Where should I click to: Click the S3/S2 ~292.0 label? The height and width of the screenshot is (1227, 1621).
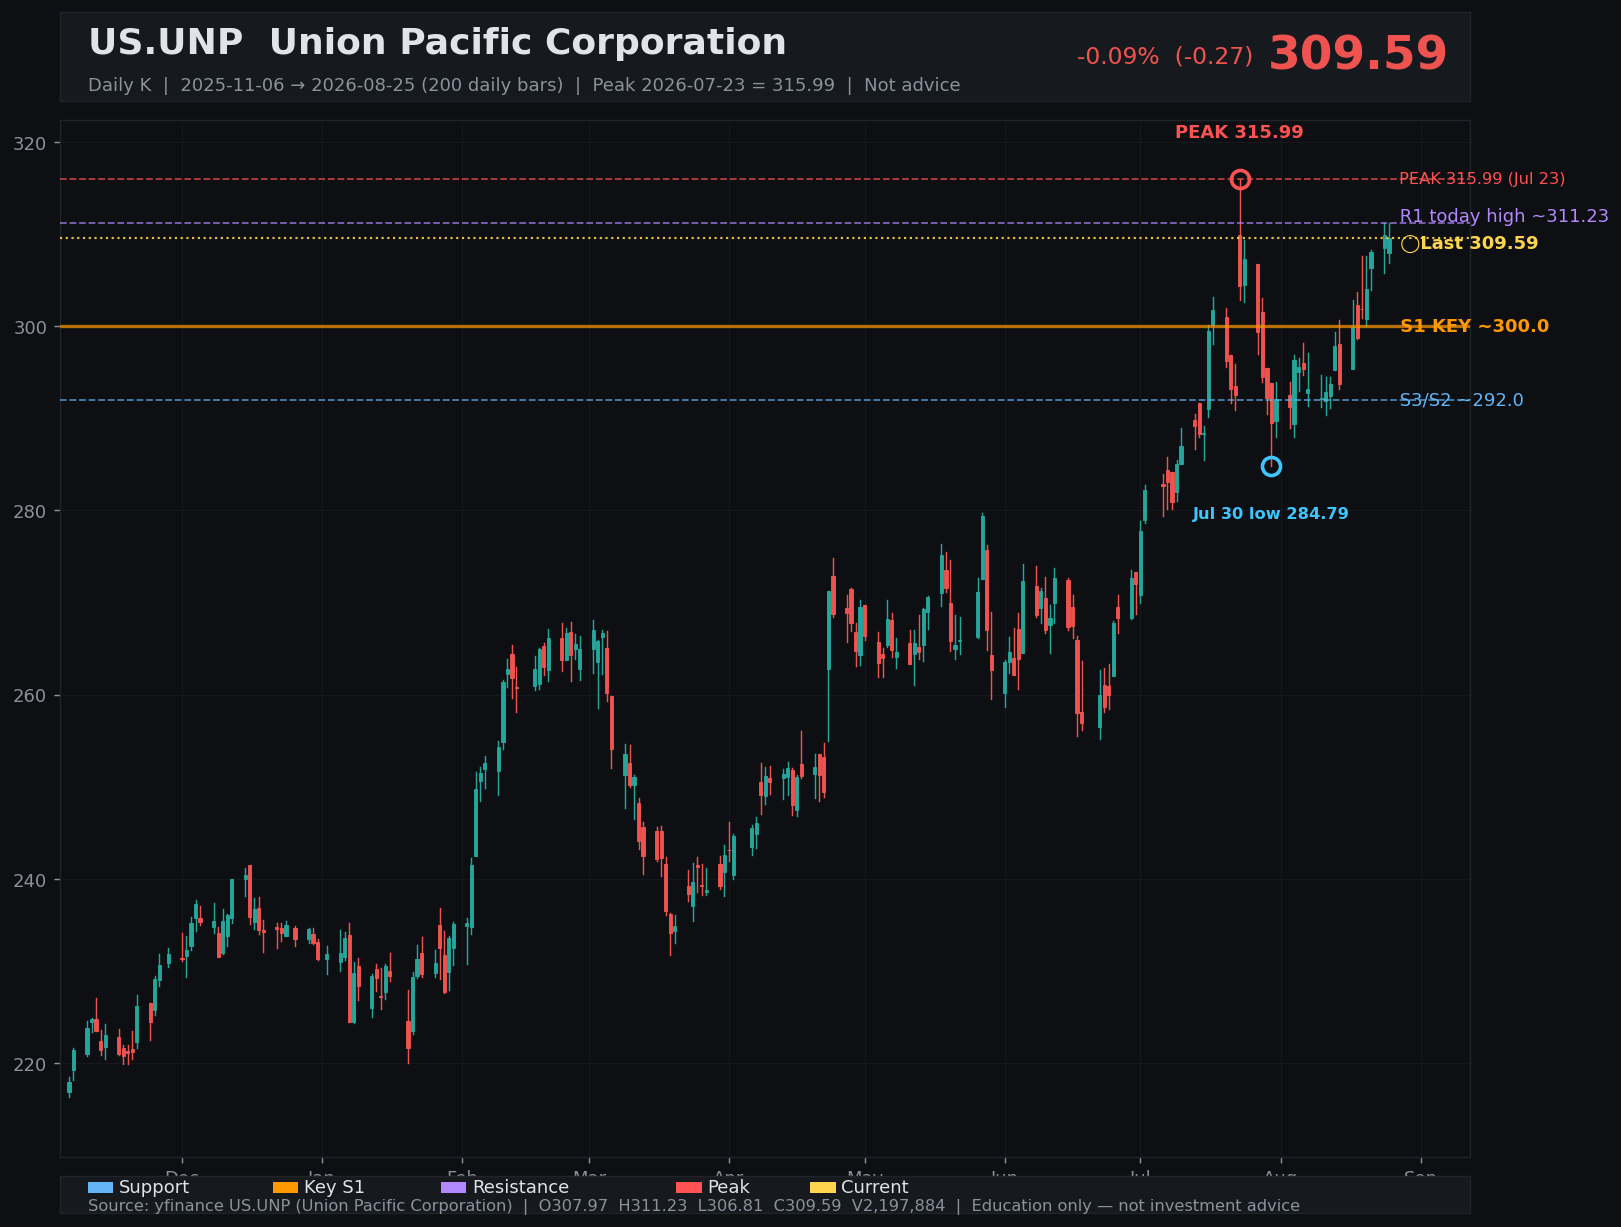click(x=1461, y=400)
